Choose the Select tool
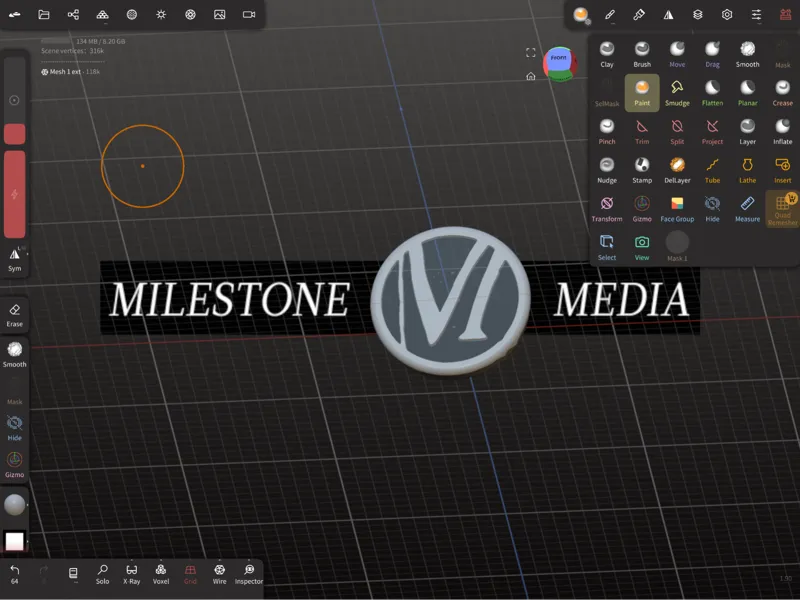 tap(607, 248)
